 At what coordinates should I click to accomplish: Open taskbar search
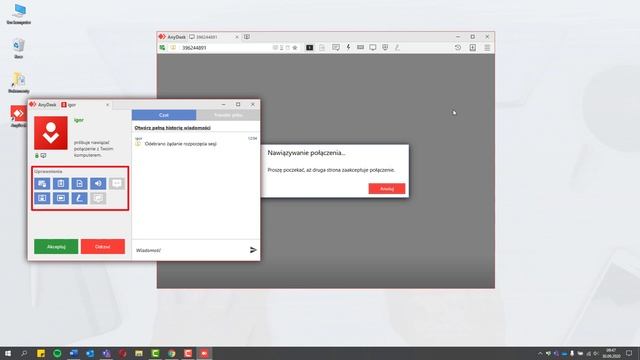click(24, 353)
